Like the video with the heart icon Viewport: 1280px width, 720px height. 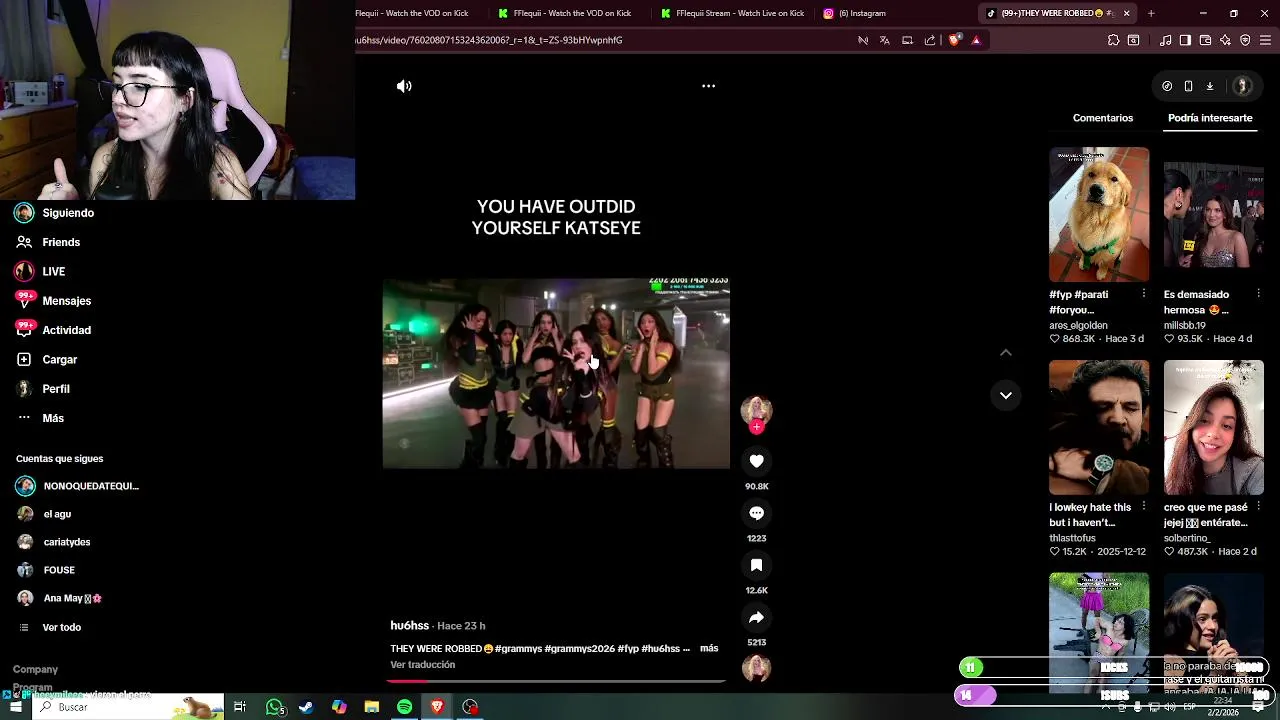(756, 461)
